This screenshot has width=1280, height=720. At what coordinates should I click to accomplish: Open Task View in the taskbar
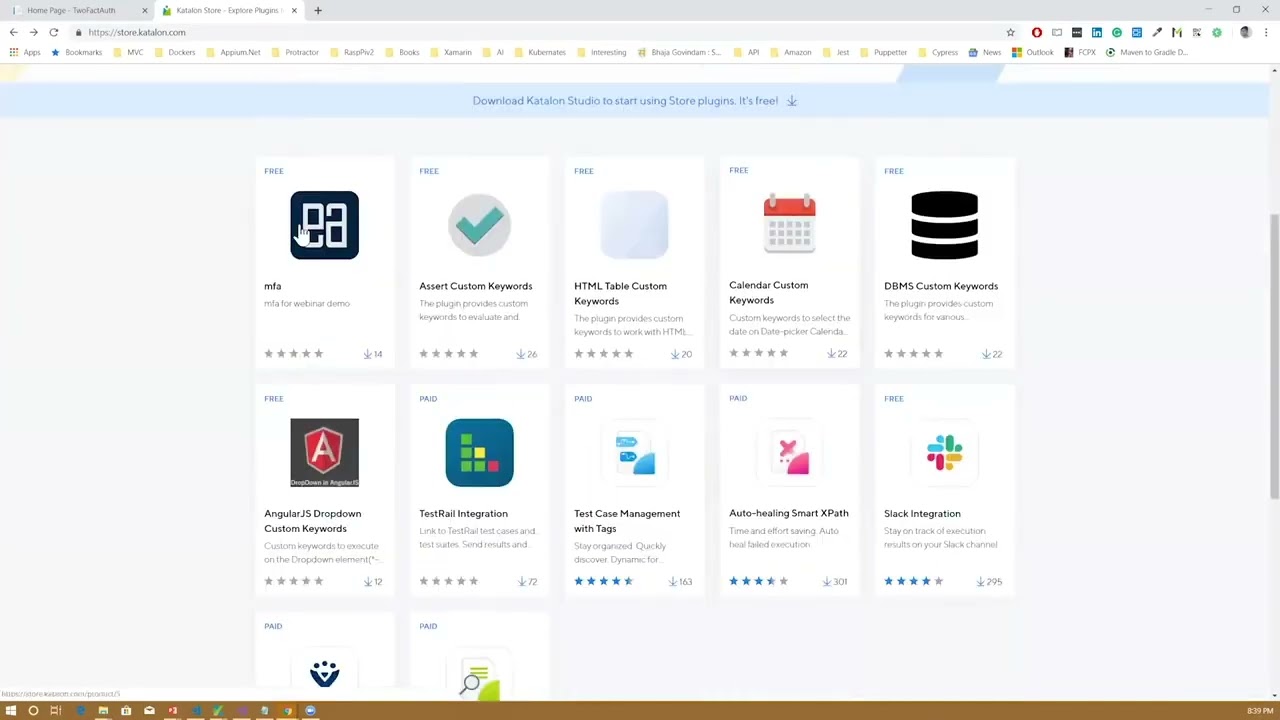(x=56, y=711)
